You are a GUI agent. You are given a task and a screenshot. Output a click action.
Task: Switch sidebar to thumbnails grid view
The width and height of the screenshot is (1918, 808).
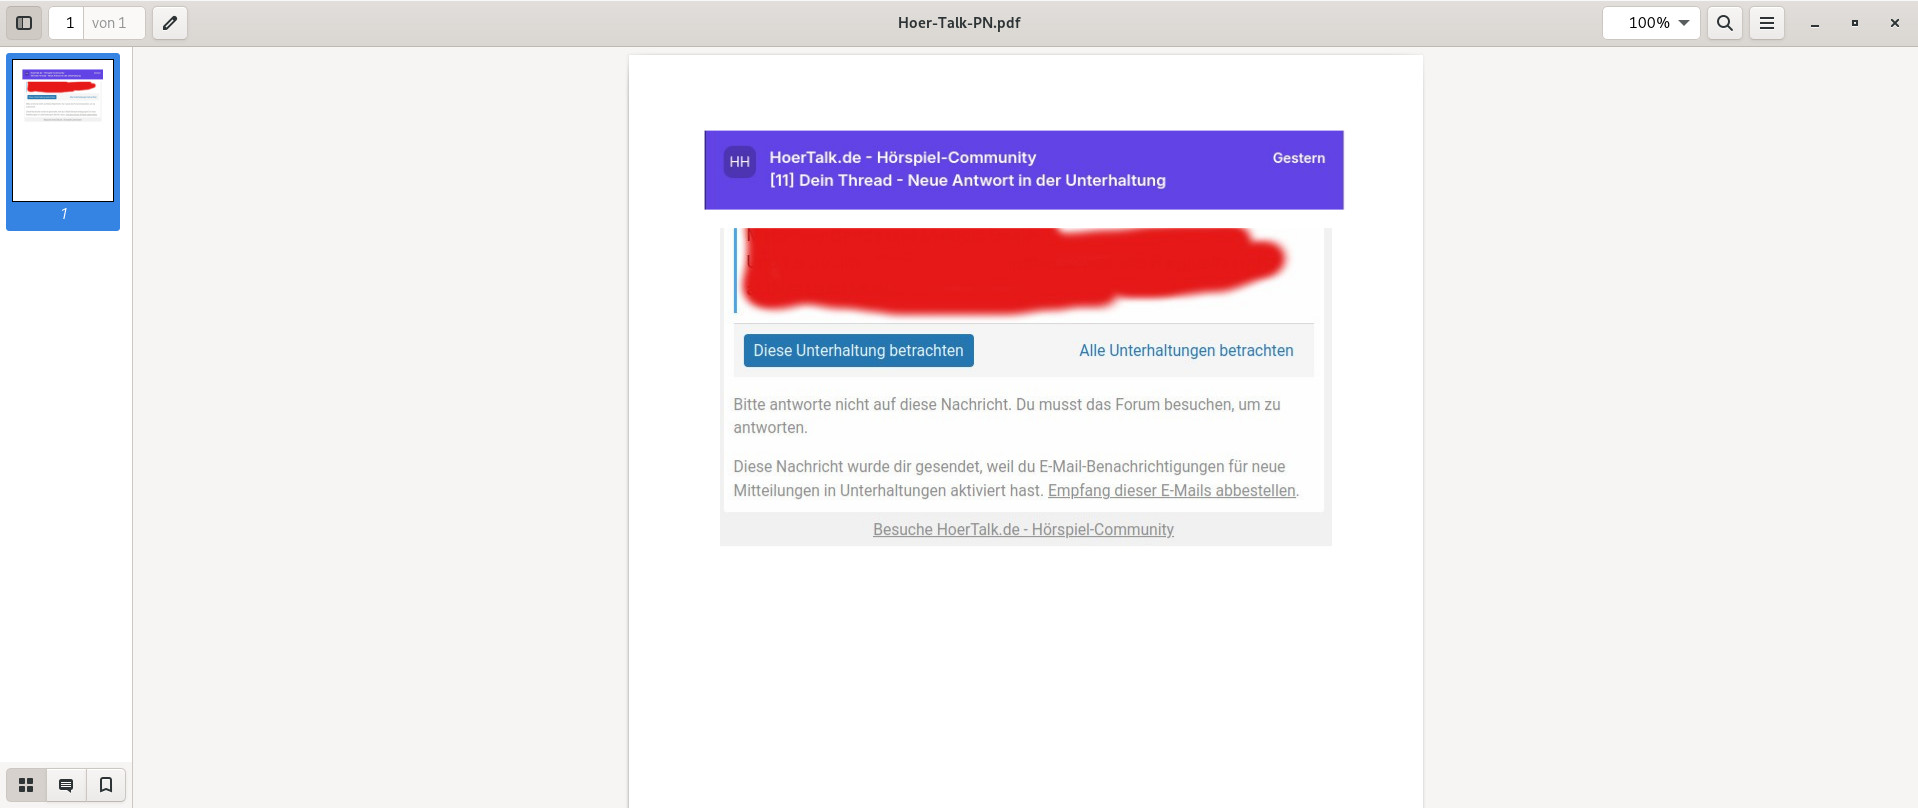pyautogui.click(x=26, y=785)
